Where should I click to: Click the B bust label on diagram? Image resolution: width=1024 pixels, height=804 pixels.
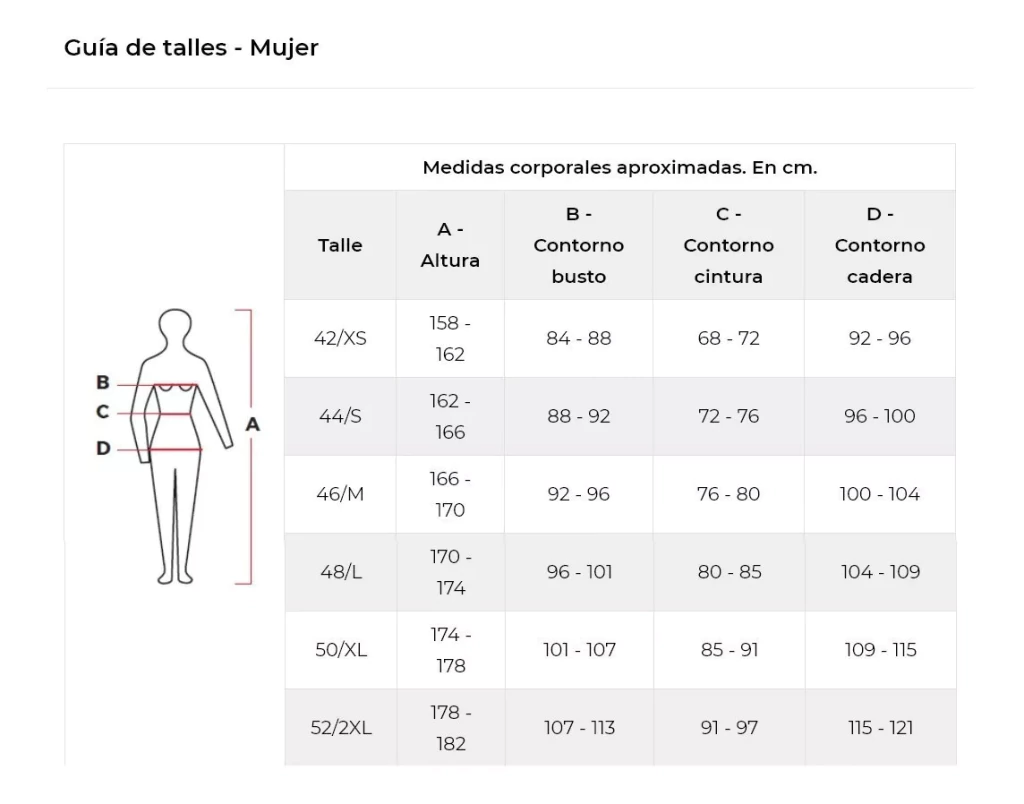(103, 382)
